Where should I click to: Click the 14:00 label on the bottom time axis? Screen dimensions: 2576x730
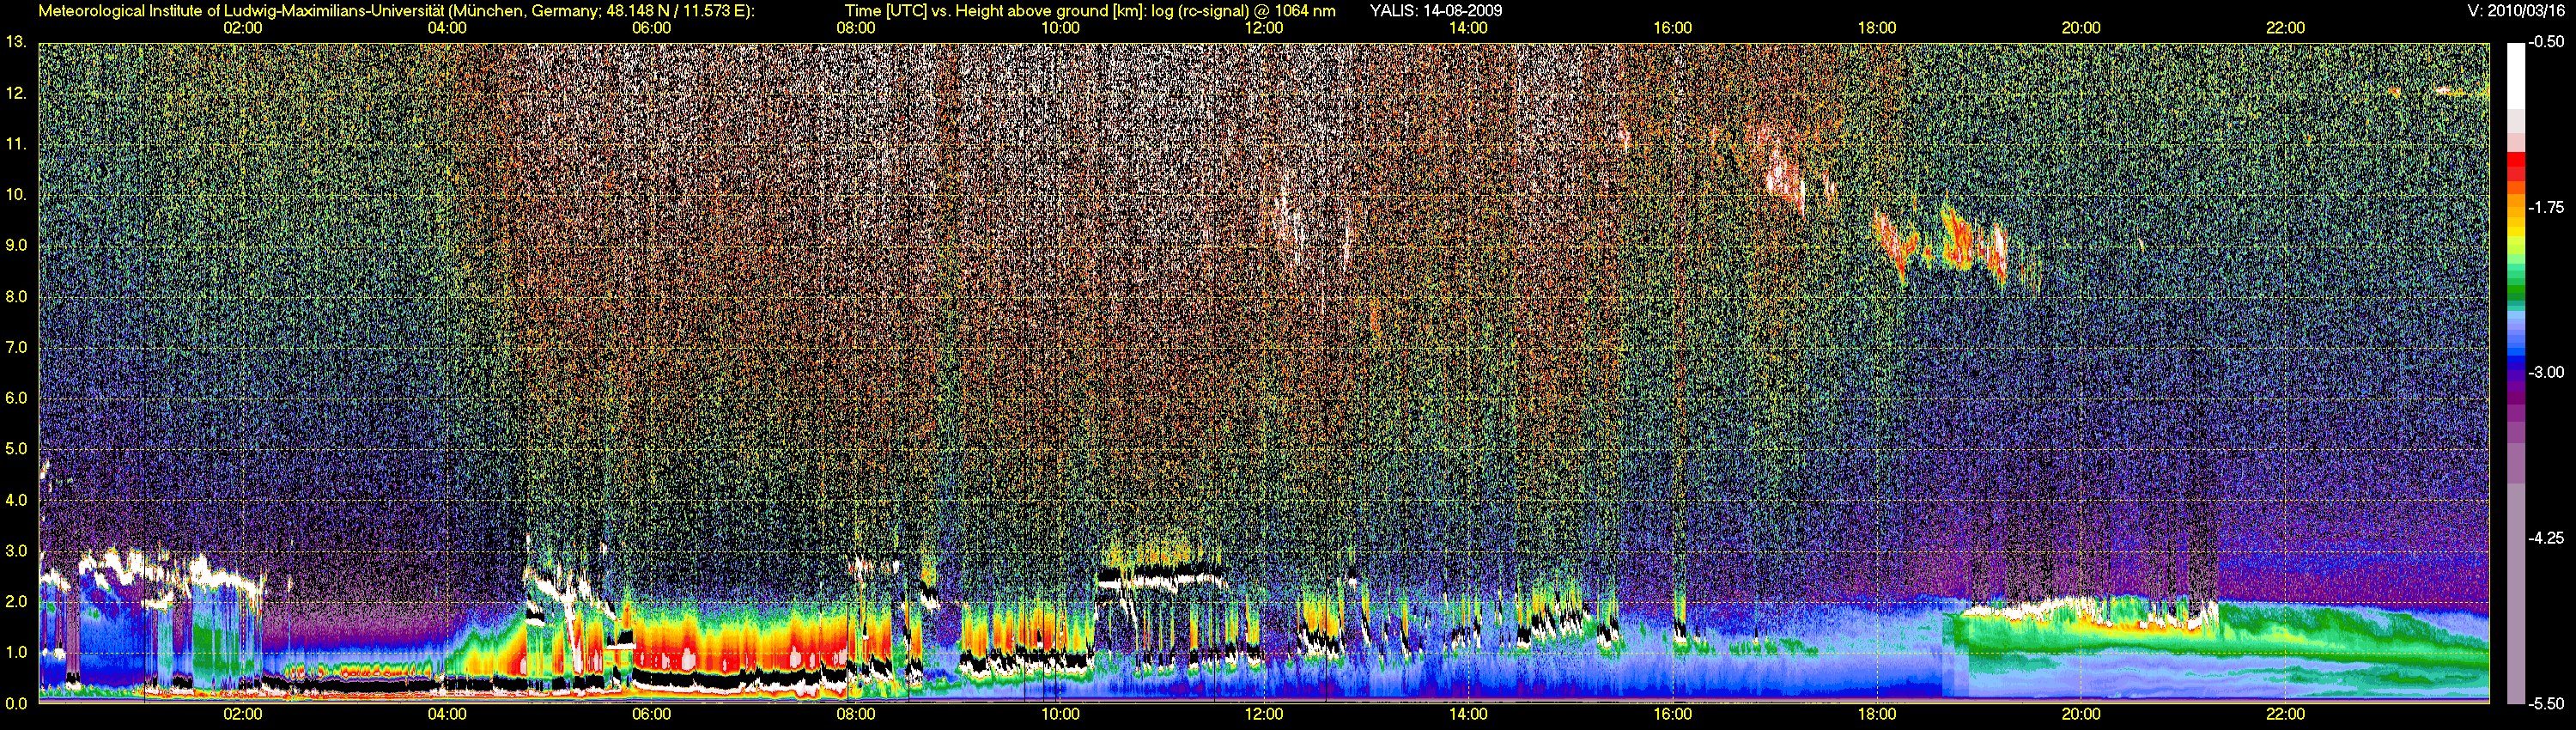click(1468, 714)
